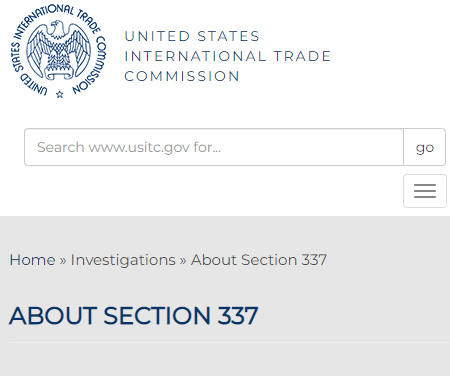
Task: Expand the collapsed site navigation toggle
Action: (425, 191)
